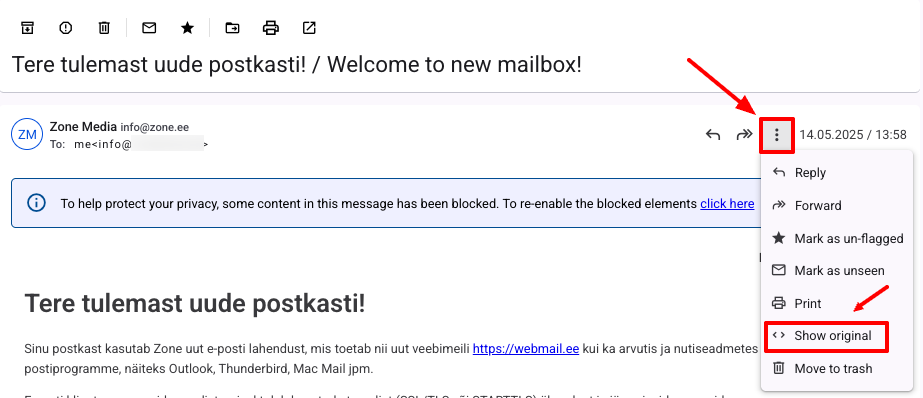Click the trash icon in top toolbar
This screenshot has width=923, height=398.
(104, 28)
